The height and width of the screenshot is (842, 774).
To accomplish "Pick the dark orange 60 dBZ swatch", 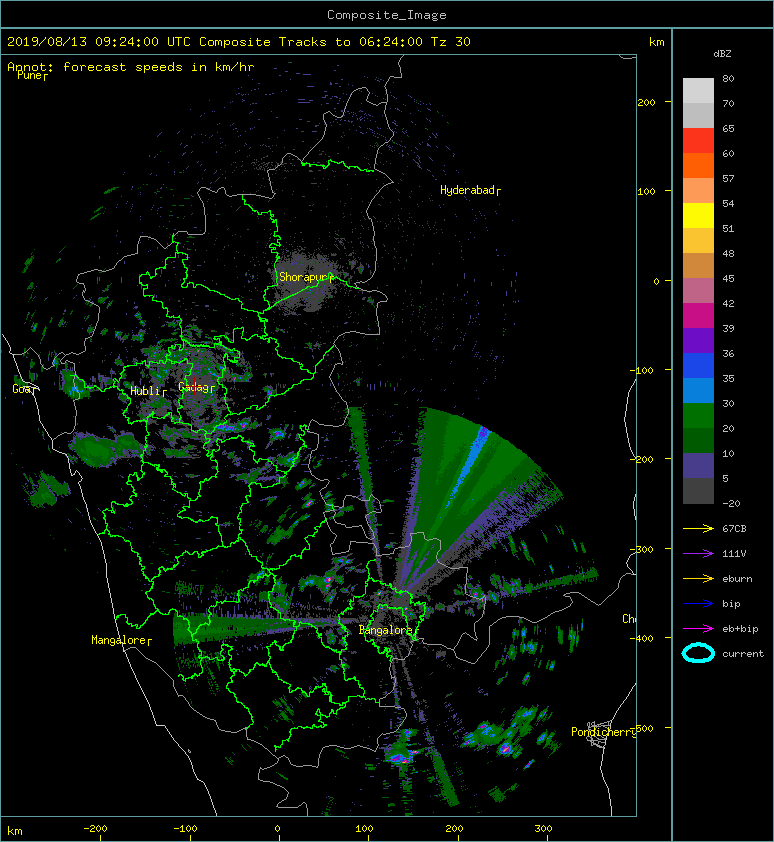I will coord(698,165).
